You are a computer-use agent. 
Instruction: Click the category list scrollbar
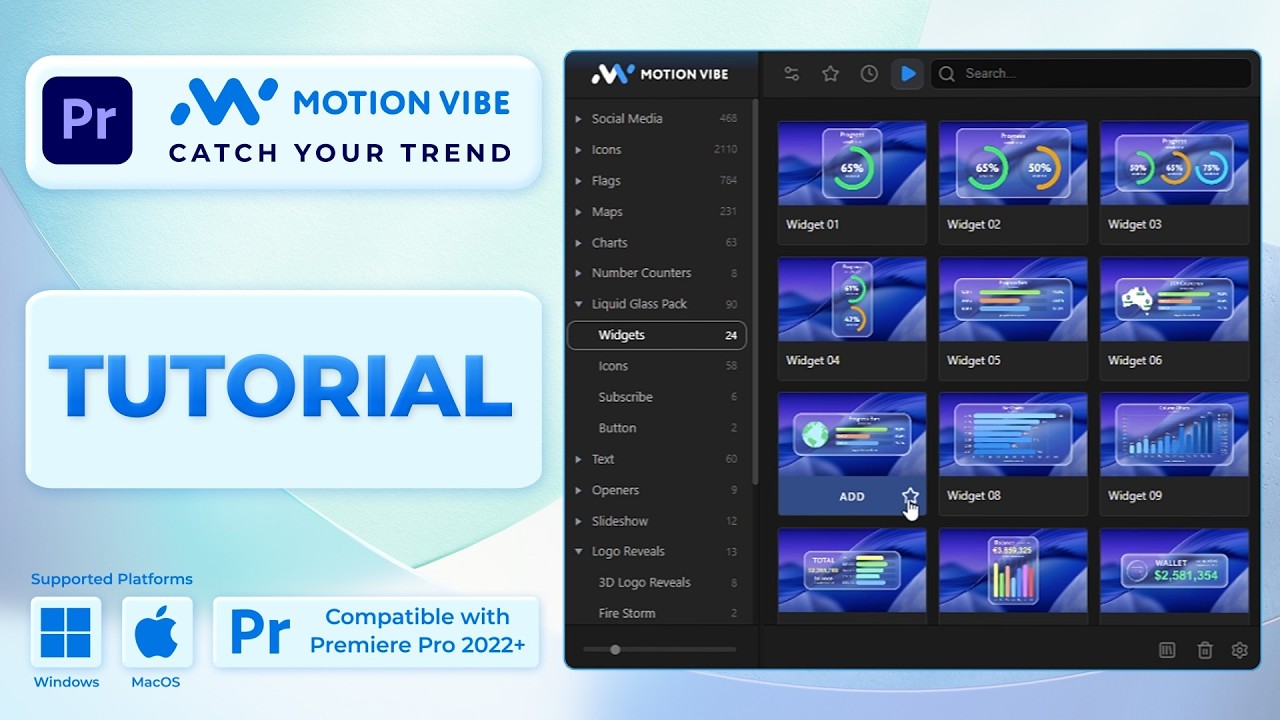[755, 292]
